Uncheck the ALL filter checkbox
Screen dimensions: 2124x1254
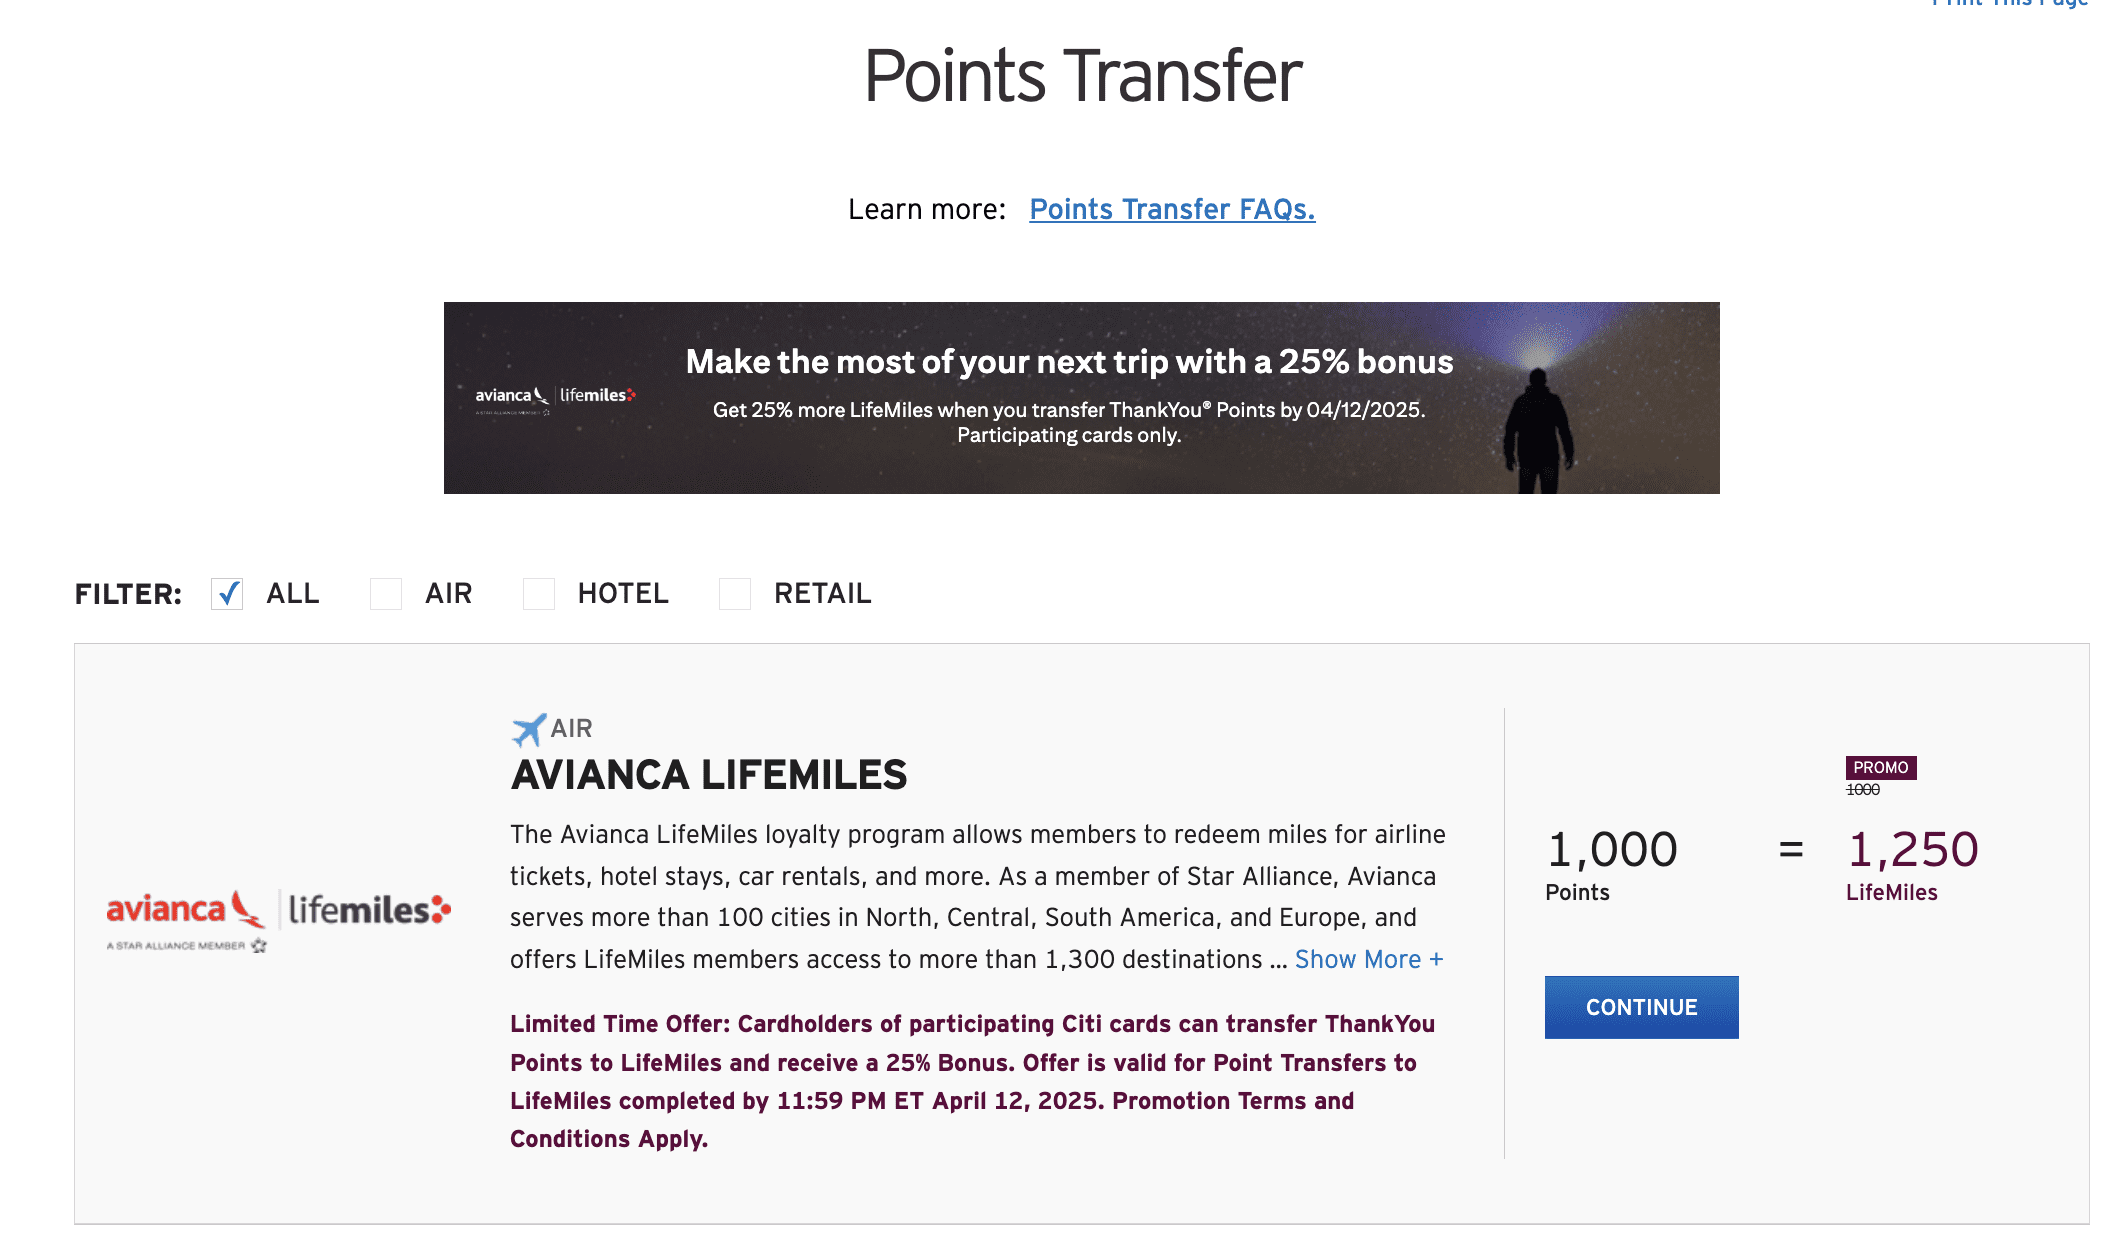click(x=228, y=594)
